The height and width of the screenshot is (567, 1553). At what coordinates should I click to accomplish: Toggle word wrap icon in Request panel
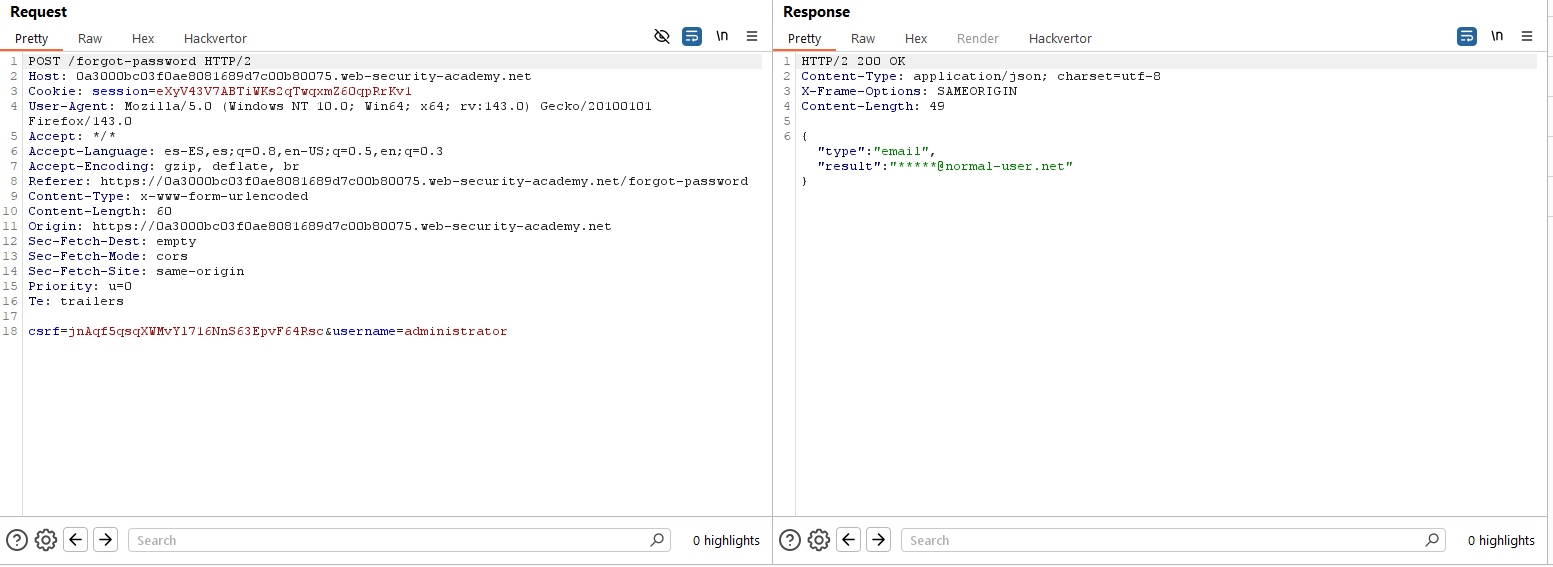[692, 37]
